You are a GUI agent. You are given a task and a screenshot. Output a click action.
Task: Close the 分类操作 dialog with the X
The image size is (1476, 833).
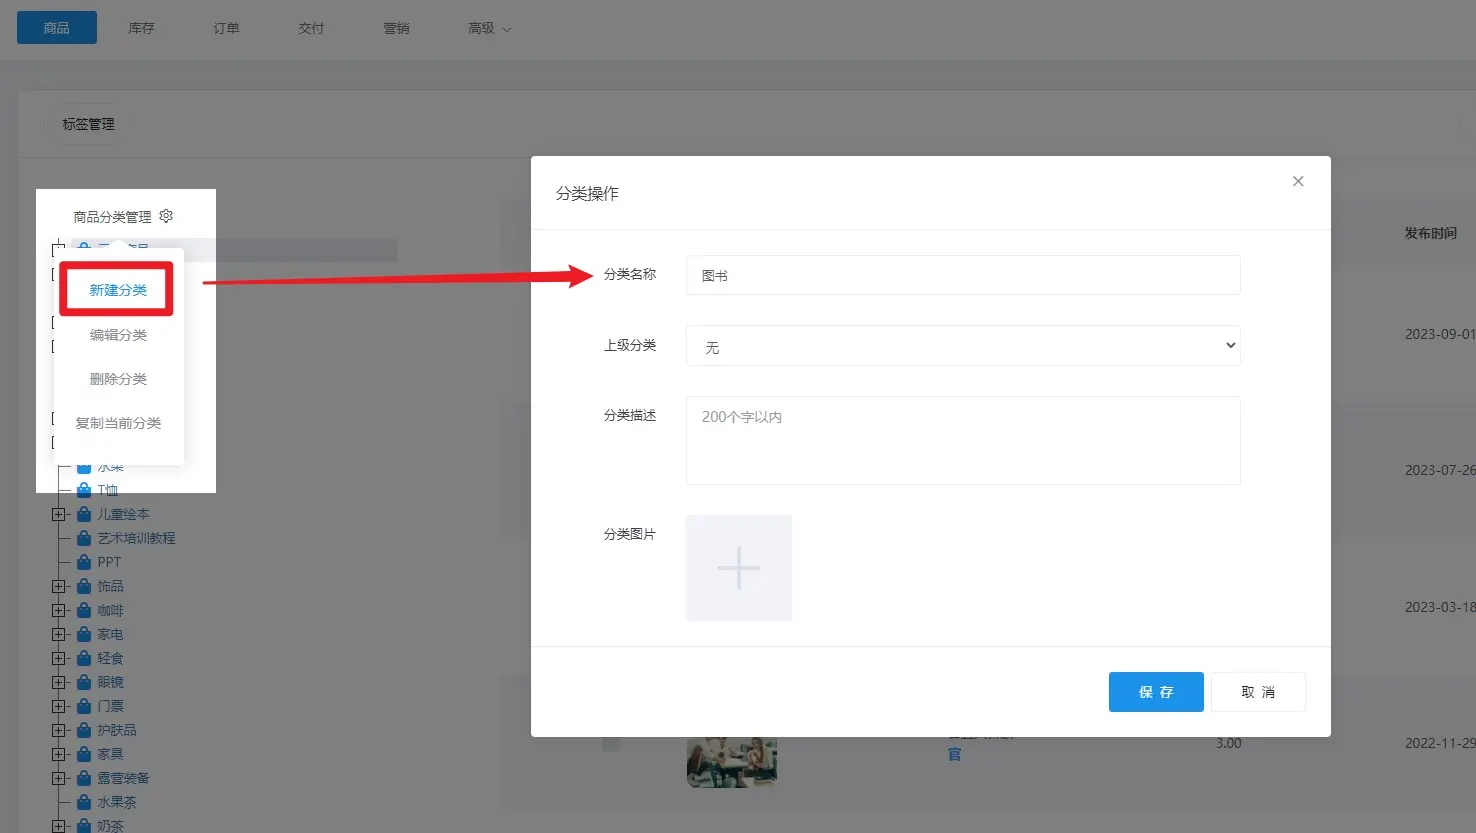tap(1298, 181)
